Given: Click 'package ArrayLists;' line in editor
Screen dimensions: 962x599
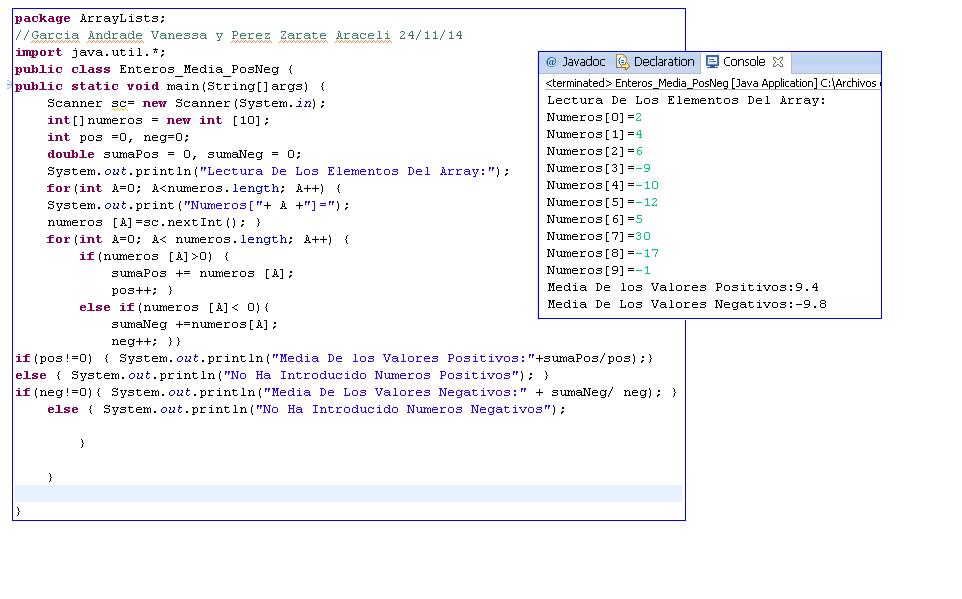Looking at the screenshot, I should pos(90,18).
